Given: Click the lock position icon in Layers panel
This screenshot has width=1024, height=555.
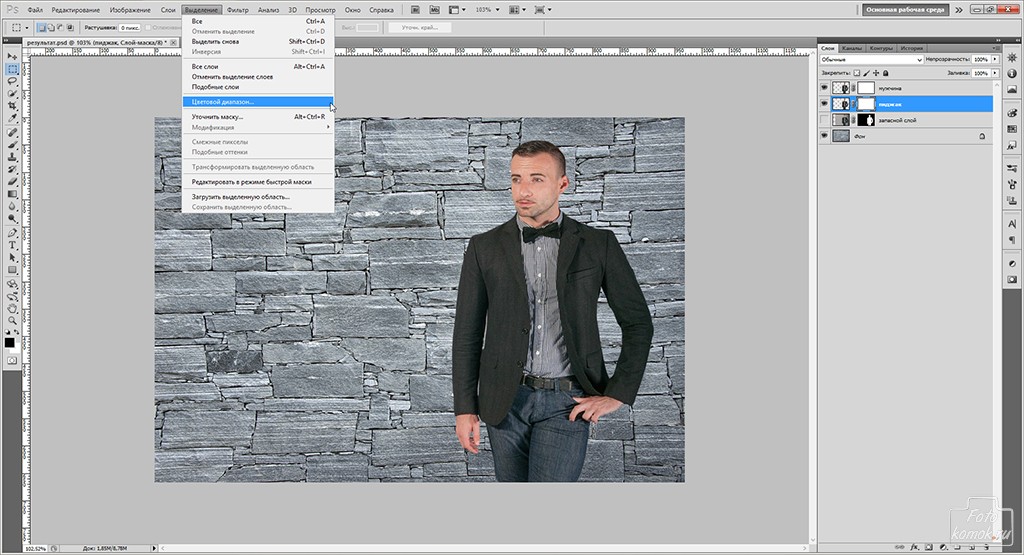Looking at the screenshot, I should (x=876, y=73).
